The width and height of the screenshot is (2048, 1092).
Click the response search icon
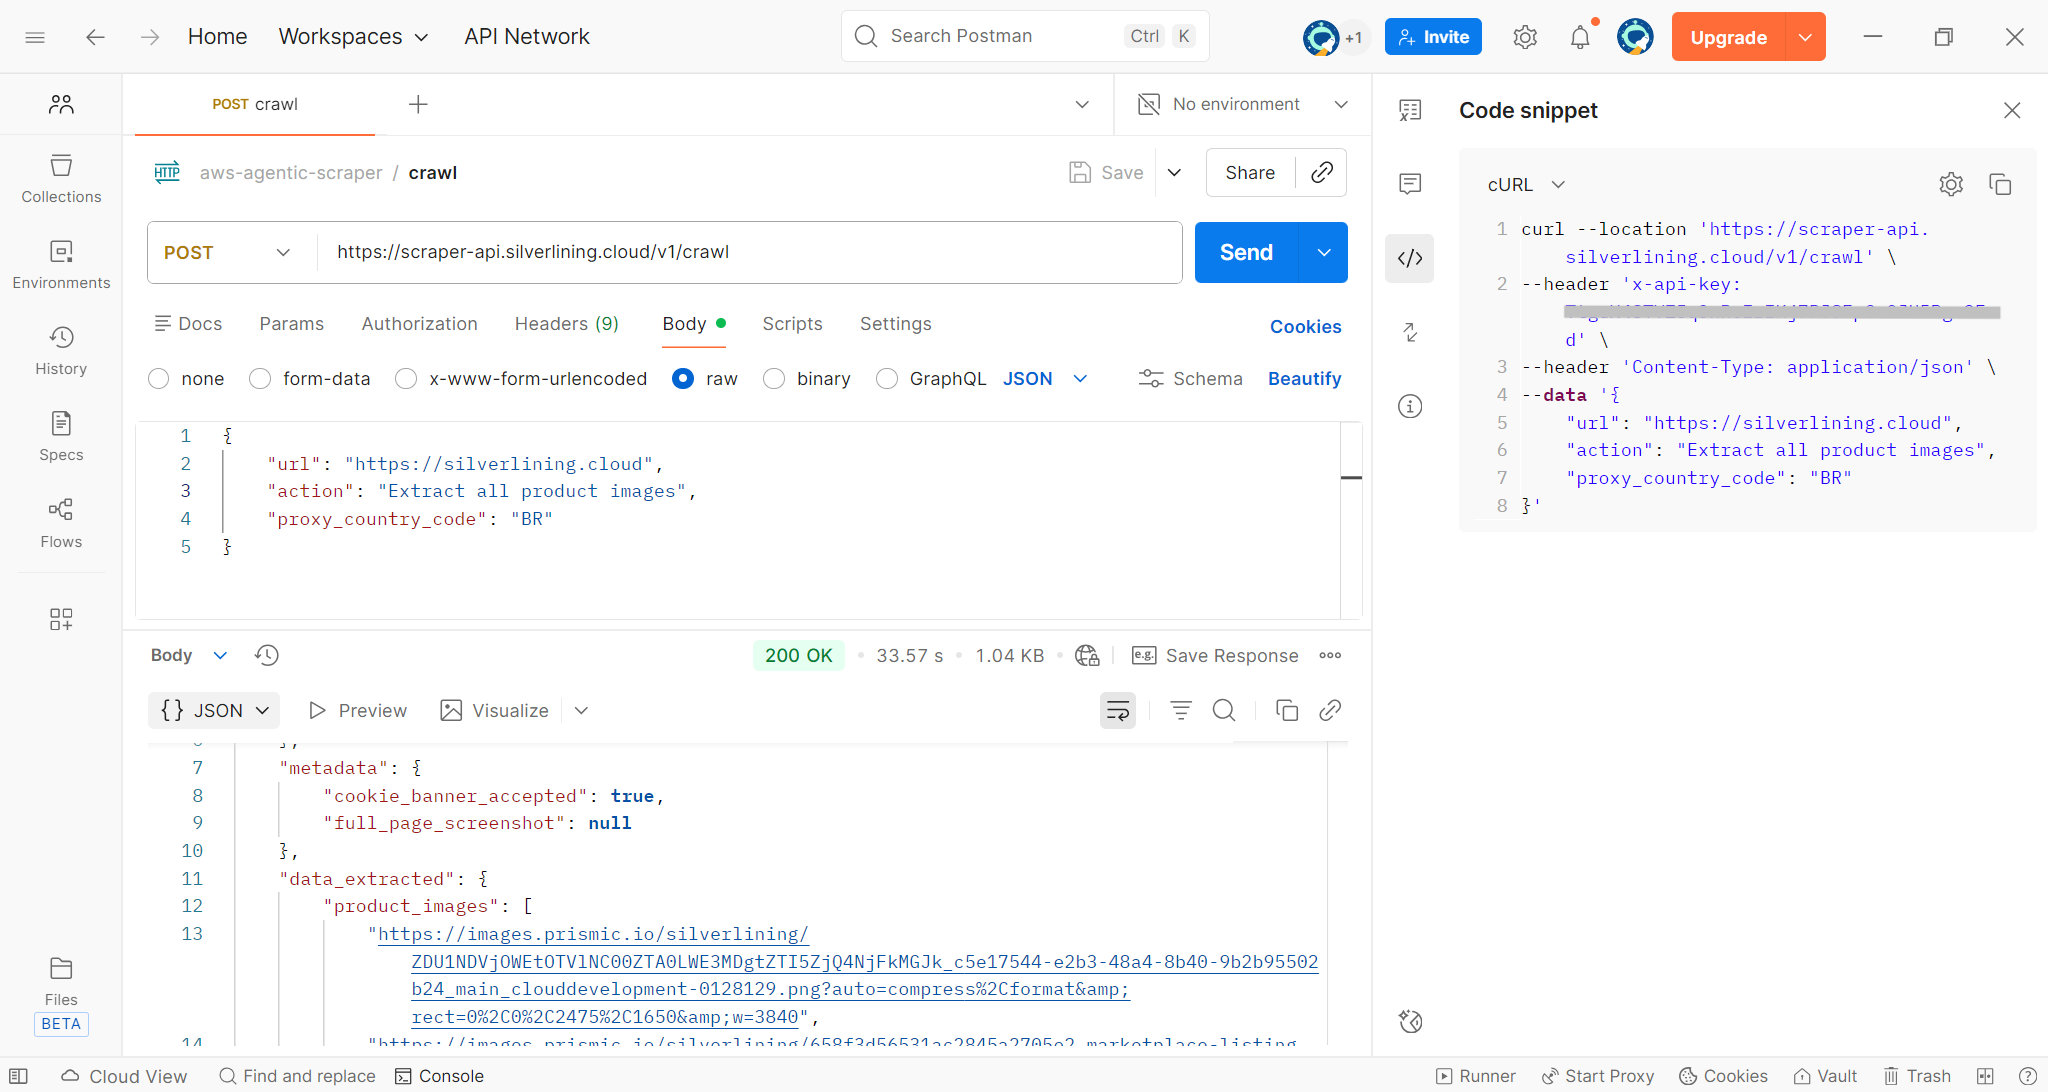tap(1223, 710)
